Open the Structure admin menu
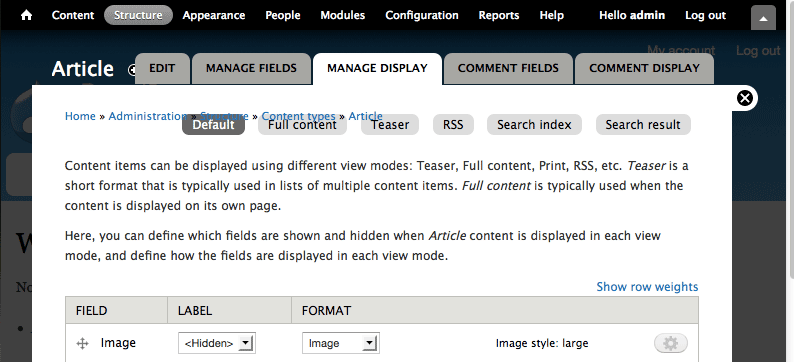Screen dimensions: 794x362 point(138,15)
